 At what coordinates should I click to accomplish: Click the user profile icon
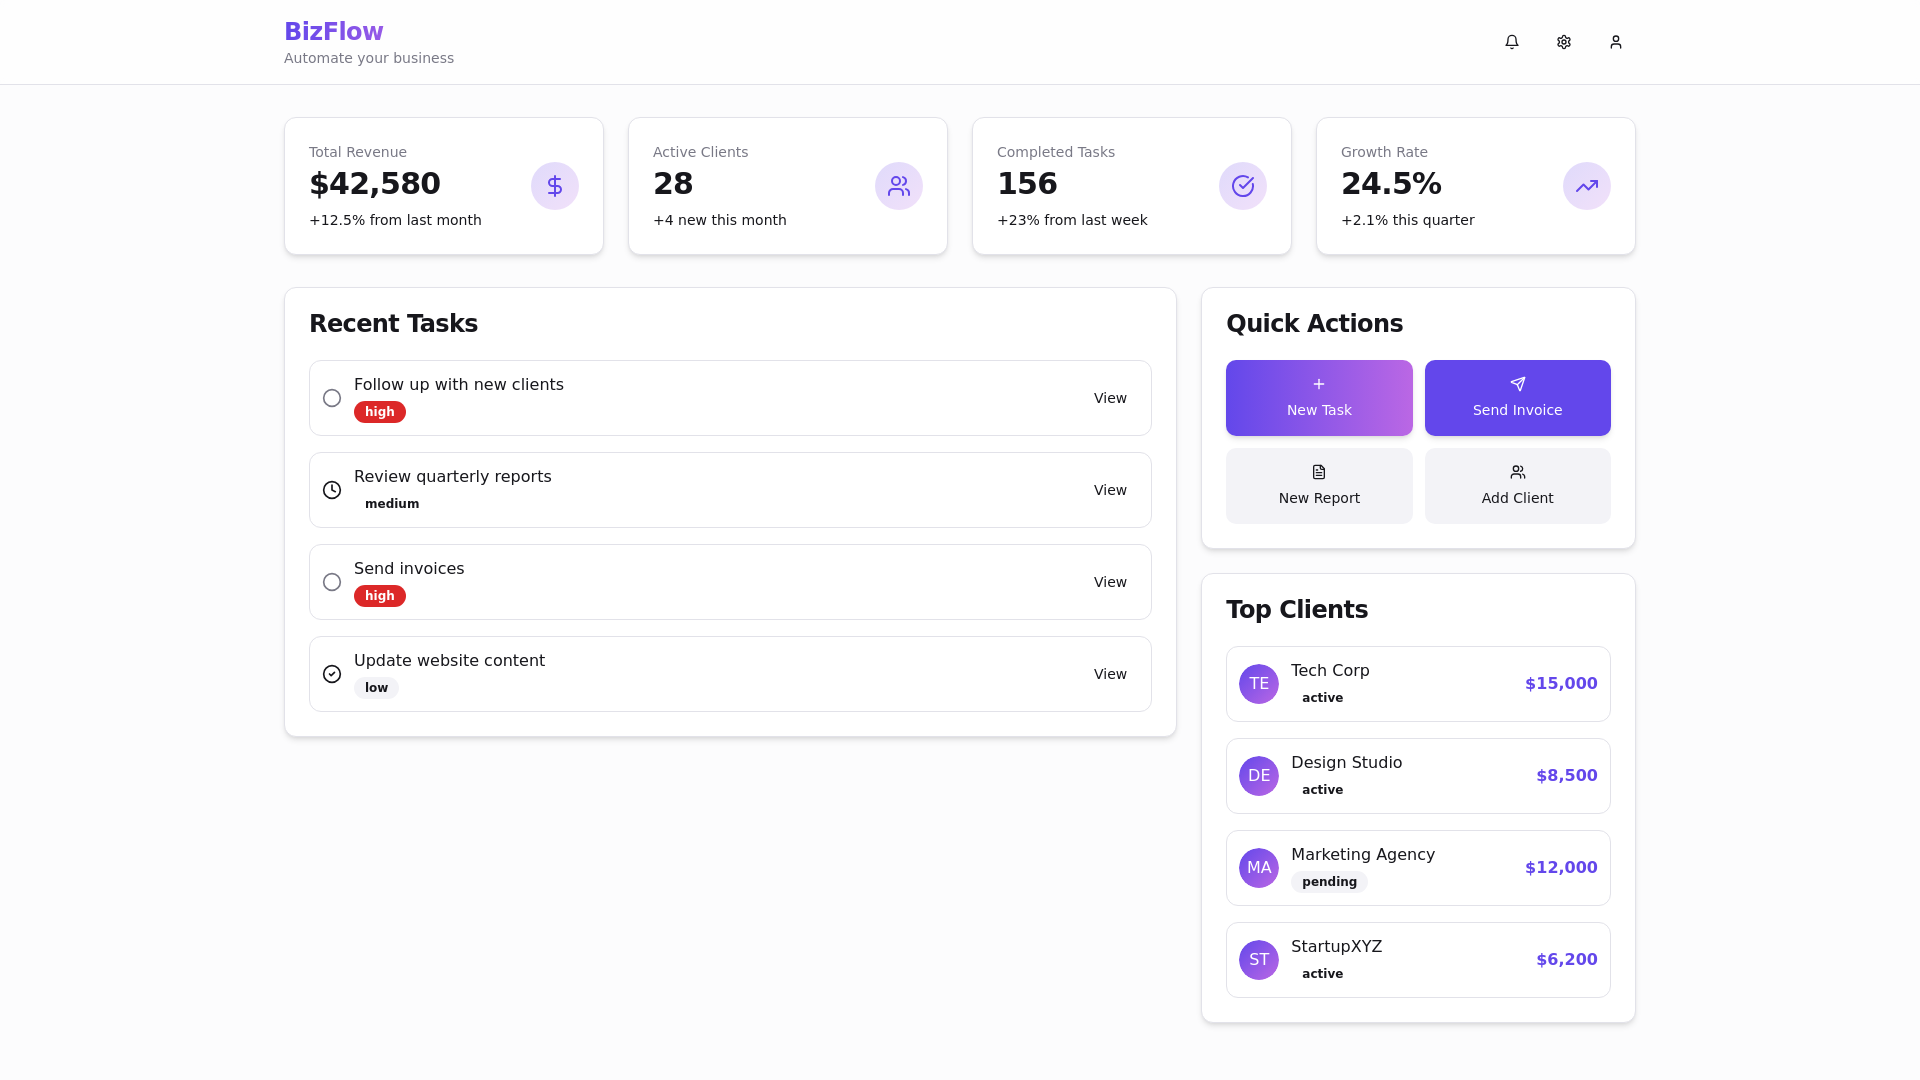[1615, 42]
